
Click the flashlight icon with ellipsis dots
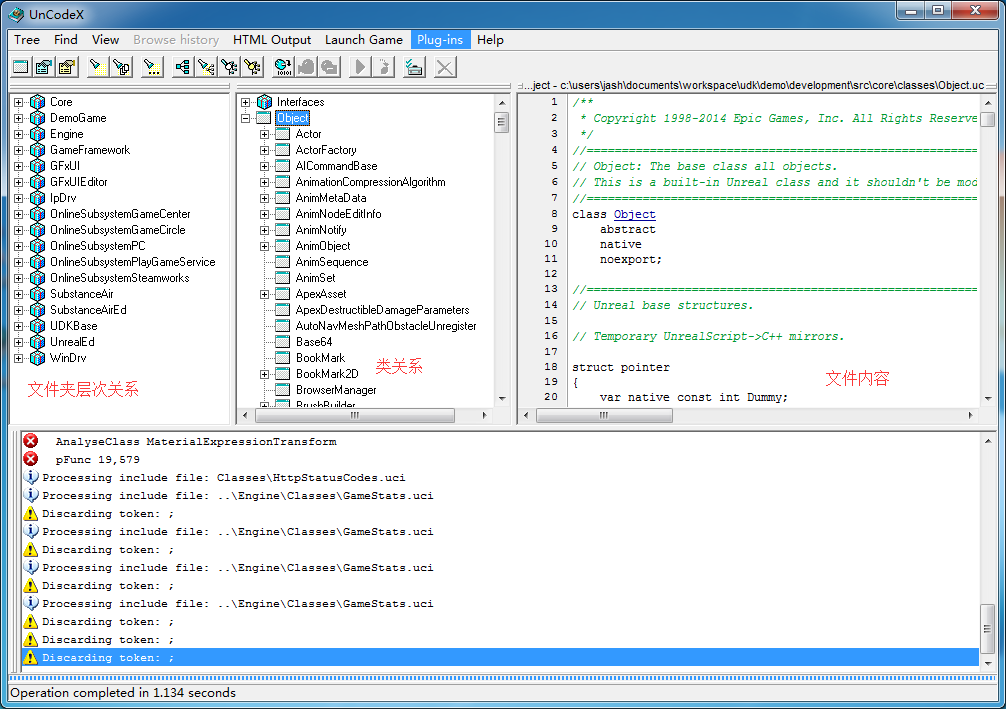tap(152, 67)
